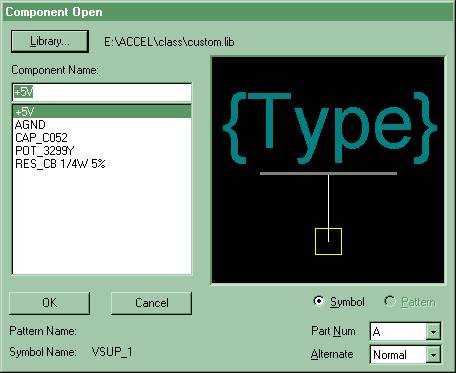Click the Alternate field showing Normal

coord(398,355)
